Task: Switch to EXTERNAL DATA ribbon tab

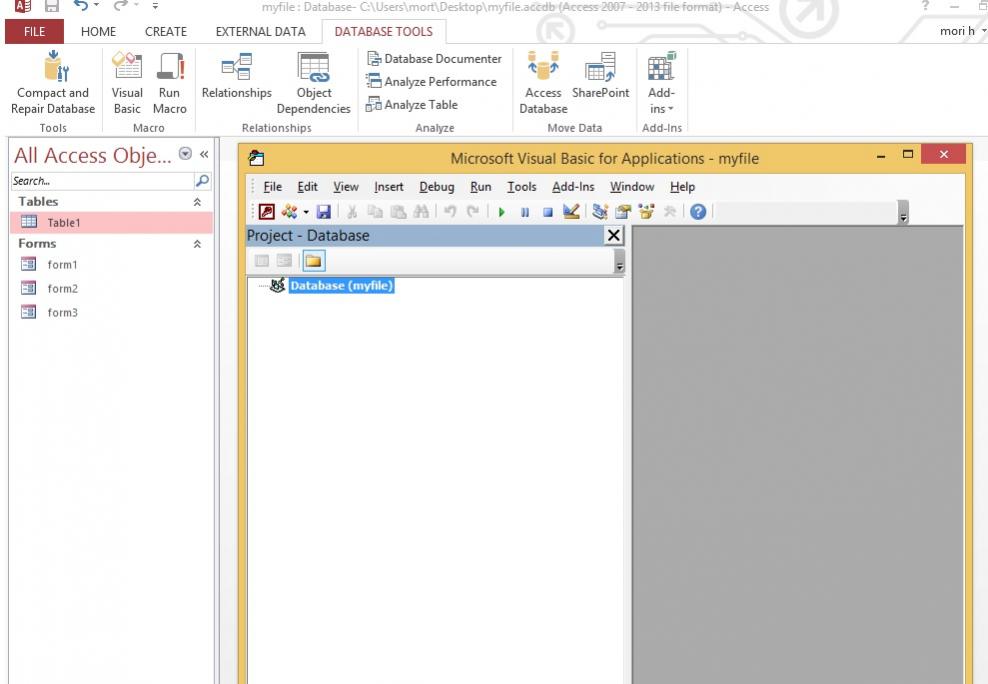Action: click(260, 31)
